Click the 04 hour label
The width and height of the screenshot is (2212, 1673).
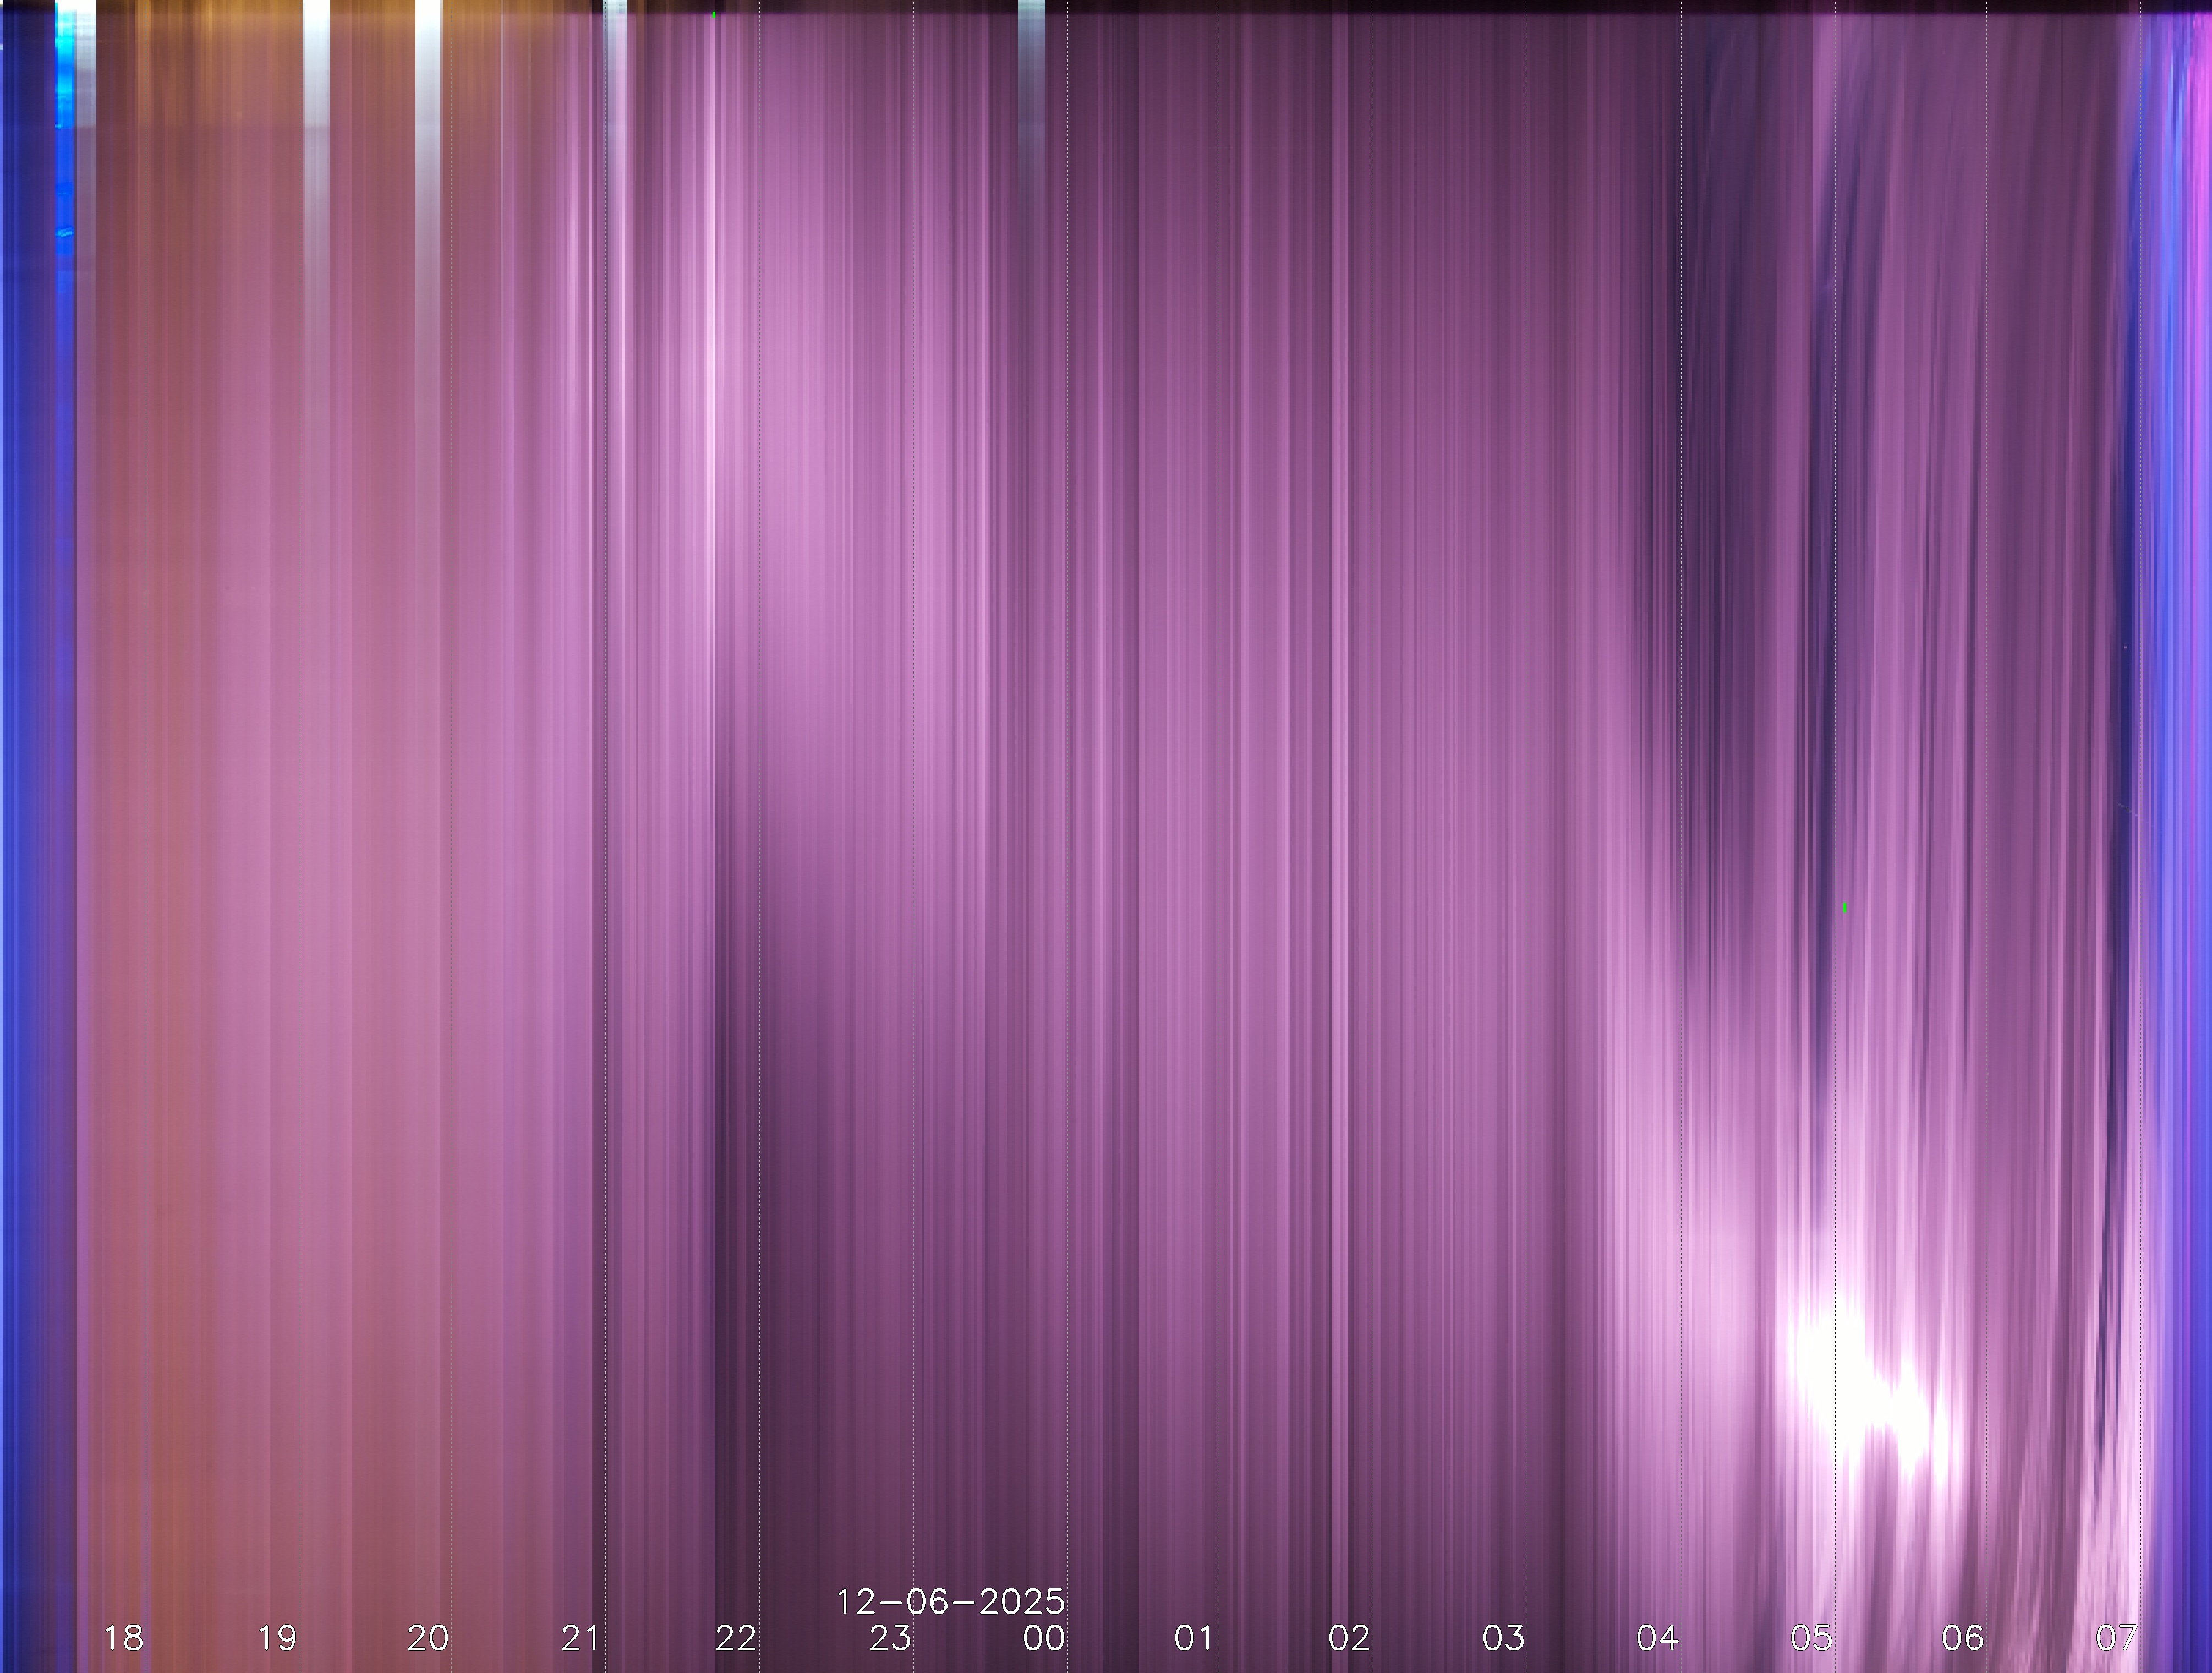pyautogui.click(x=1657, y=1638)
